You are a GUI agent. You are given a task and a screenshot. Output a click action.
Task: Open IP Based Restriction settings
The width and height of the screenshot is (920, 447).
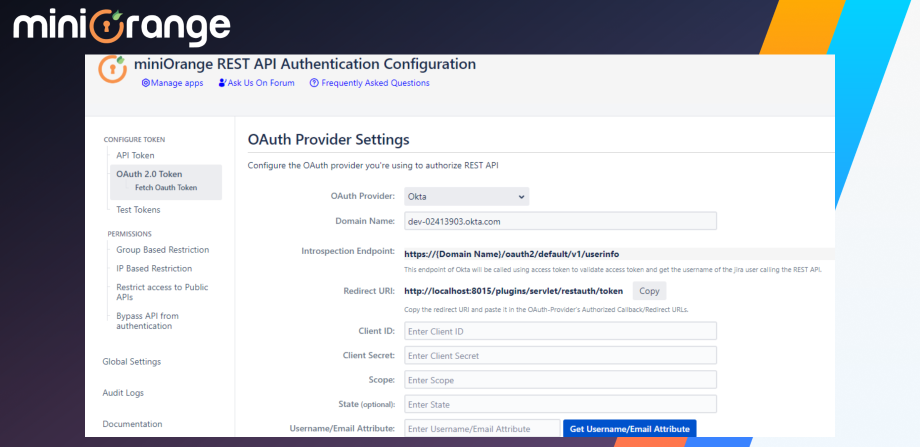point(154,269)
